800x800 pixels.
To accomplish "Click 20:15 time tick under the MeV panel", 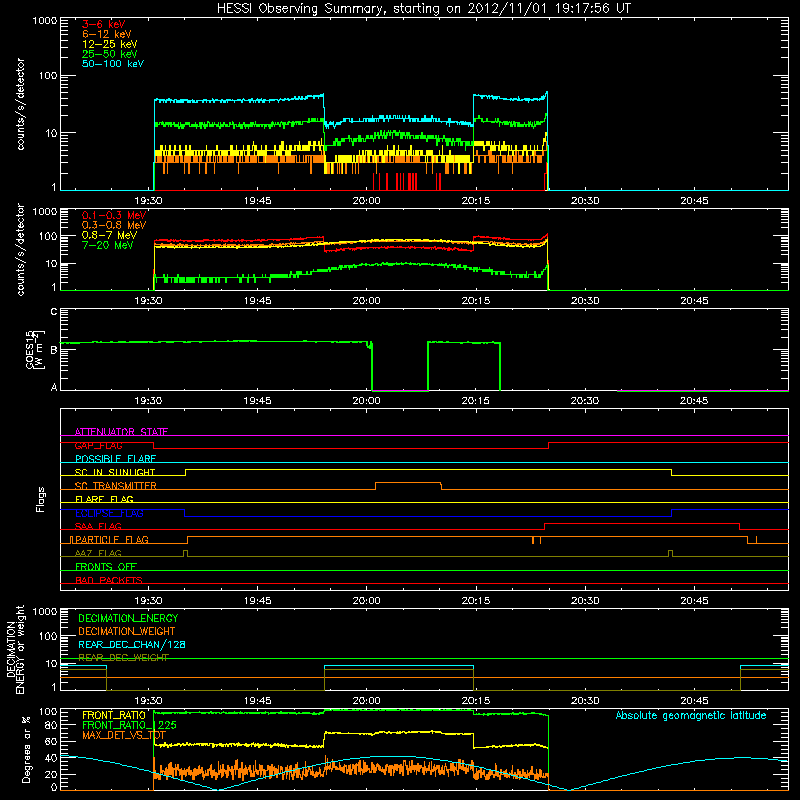I will [476, 301].
